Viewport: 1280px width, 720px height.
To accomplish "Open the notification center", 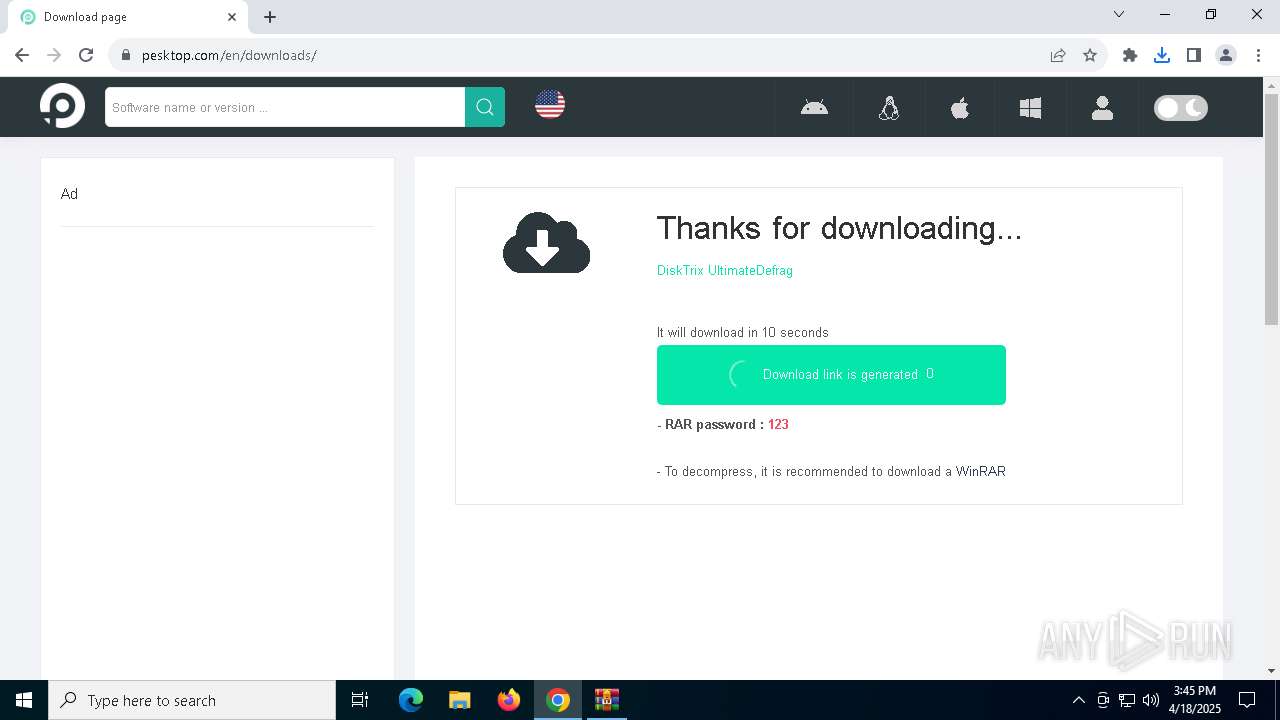I will (1248, 700).
